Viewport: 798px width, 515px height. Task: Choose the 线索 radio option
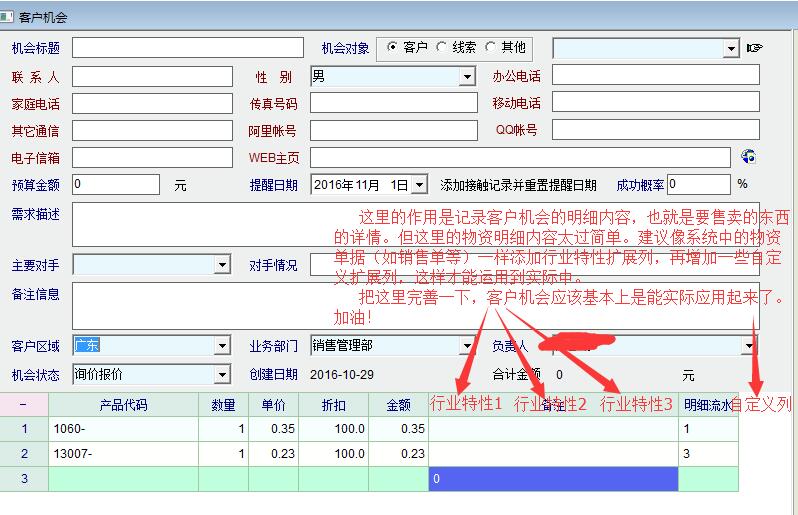click(x=442, y=47)
